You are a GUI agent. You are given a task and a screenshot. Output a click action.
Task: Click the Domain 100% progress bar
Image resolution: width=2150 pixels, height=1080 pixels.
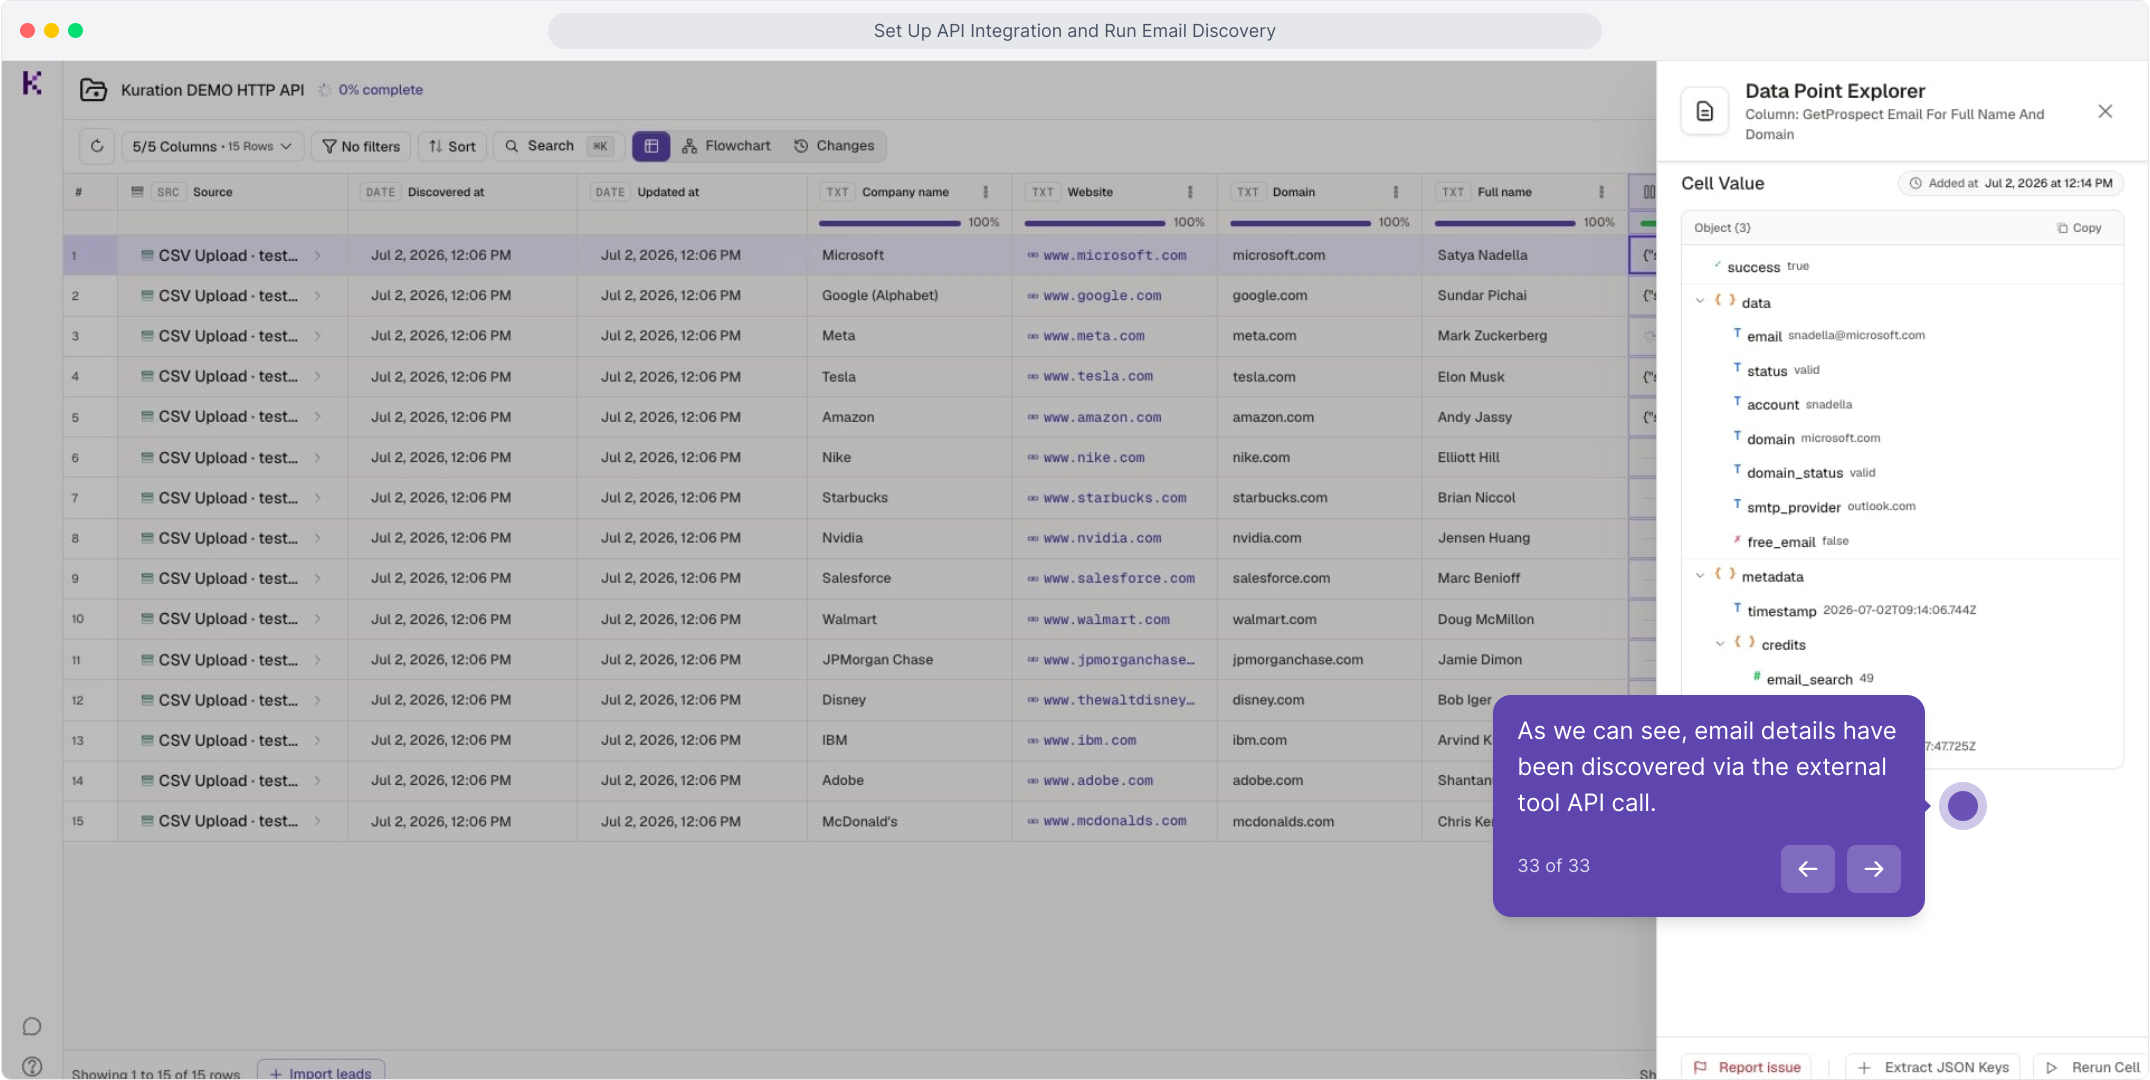[1300, 223]
